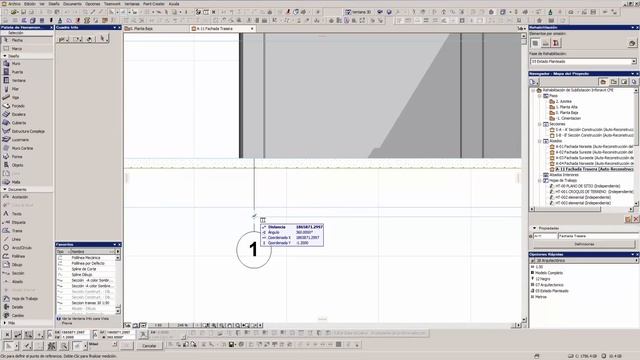Collapse the Secciones tree node

[540, 124]
